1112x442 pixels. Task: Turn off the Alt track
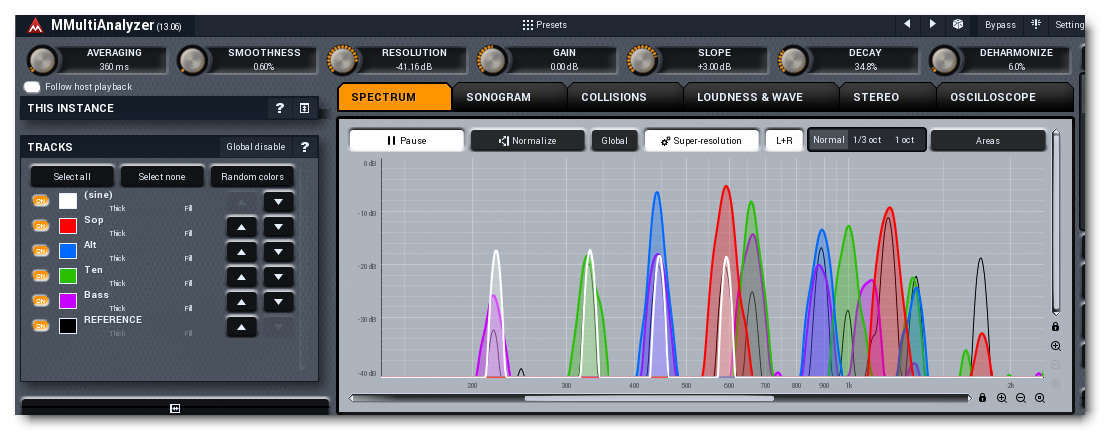[40, 250]
